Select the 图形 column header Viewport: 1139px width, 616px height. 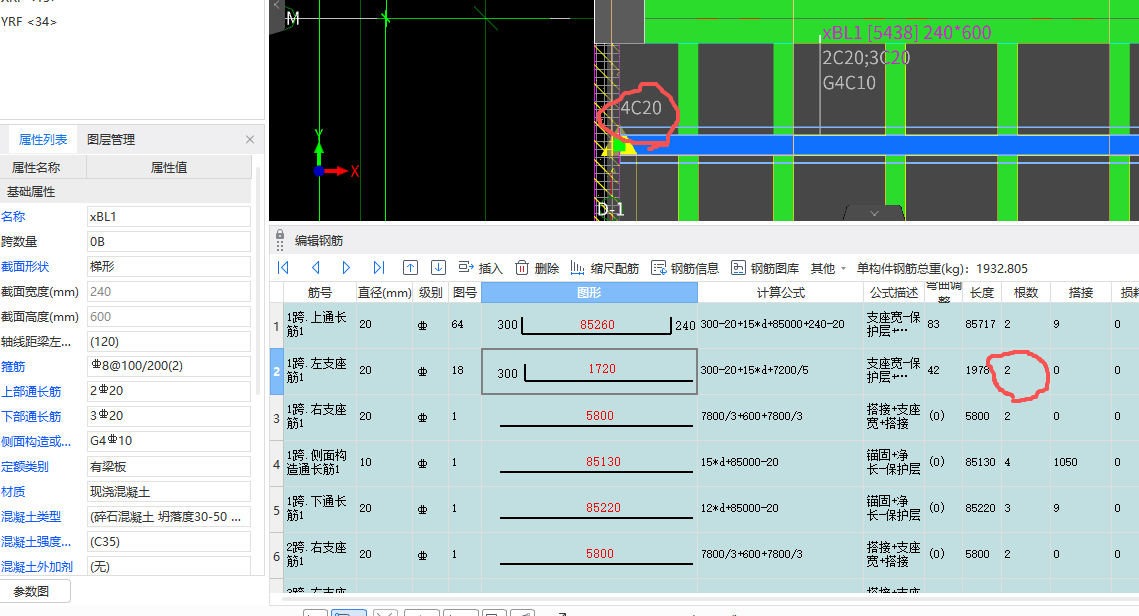[589, 293]
